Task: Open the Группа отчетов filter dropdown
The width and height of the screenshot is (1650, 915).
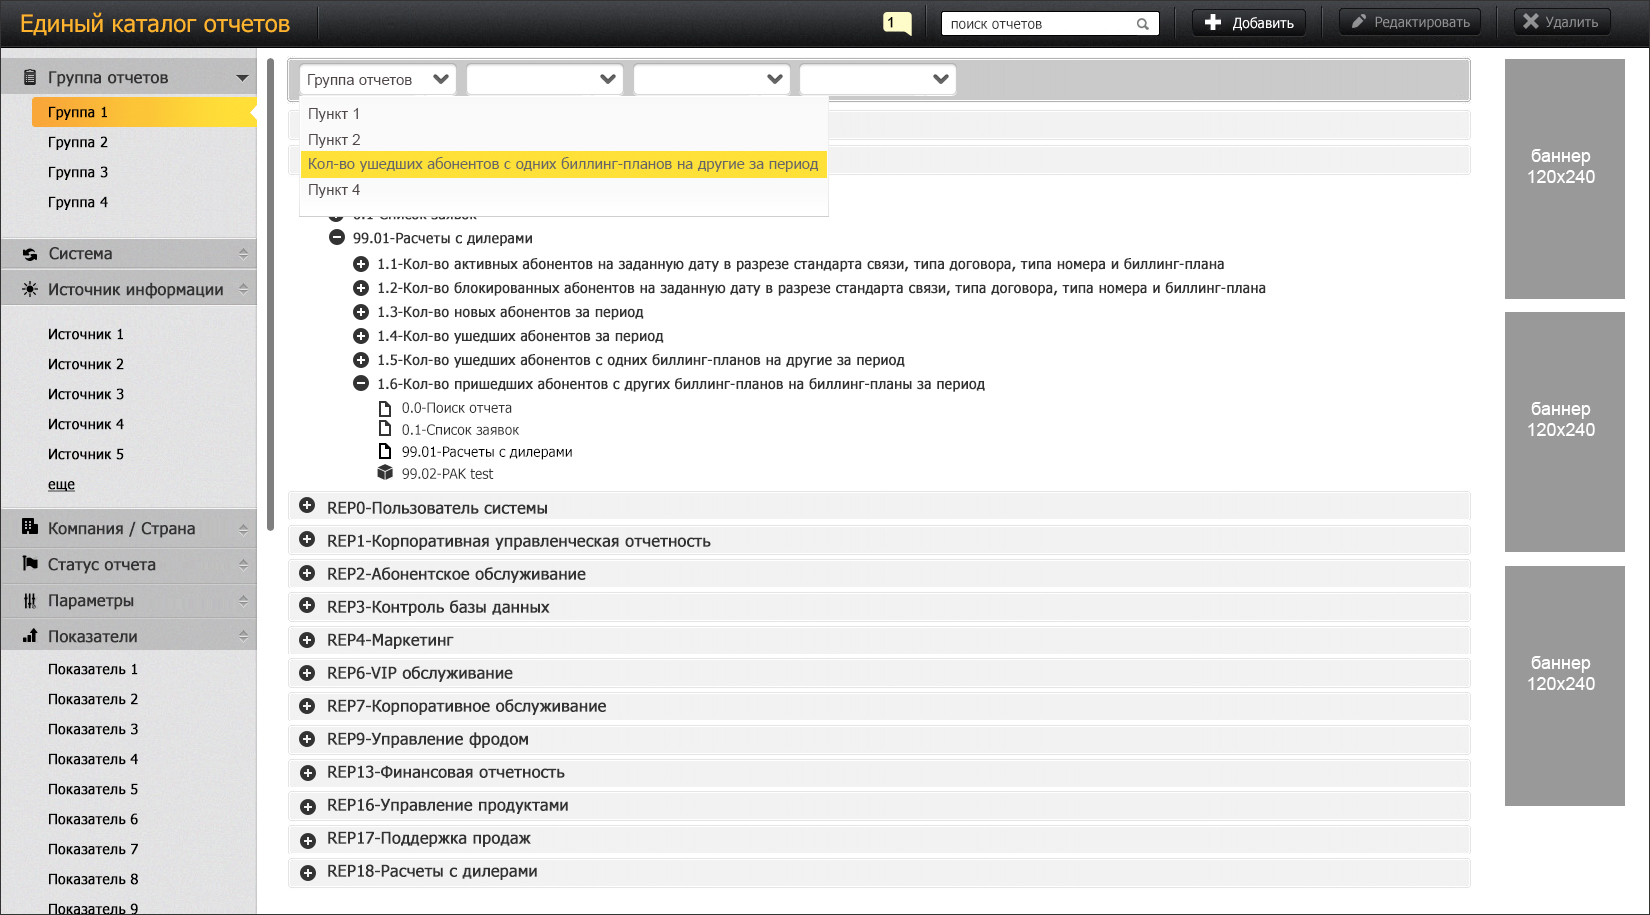Action: 378,79
